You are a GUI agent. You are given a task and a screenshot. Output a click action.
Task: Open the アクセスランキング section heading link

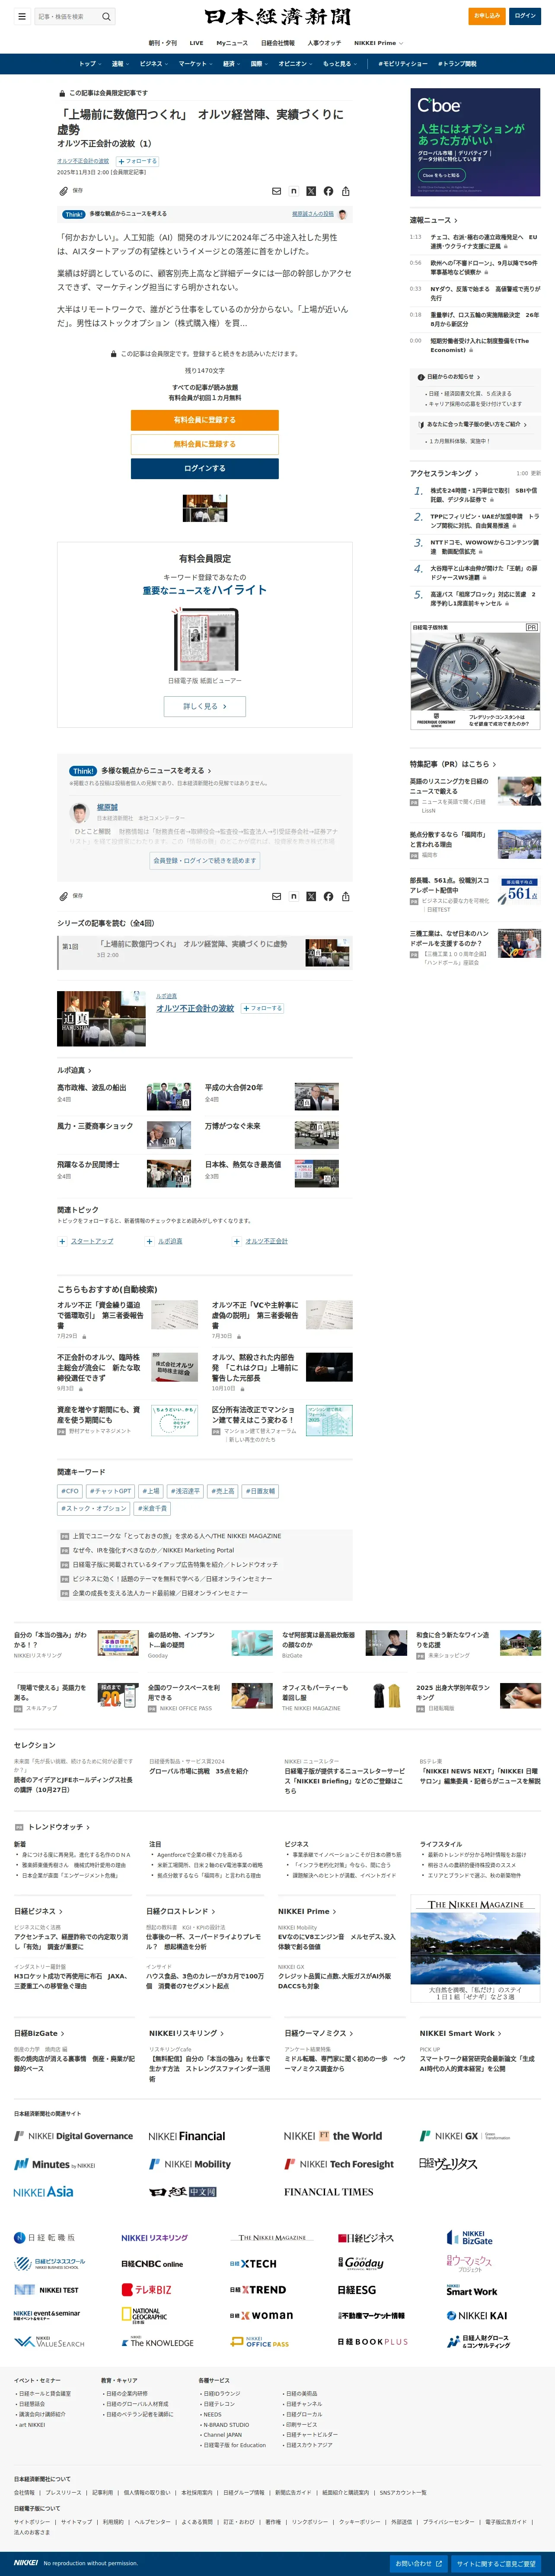click(x=444, y=473)
